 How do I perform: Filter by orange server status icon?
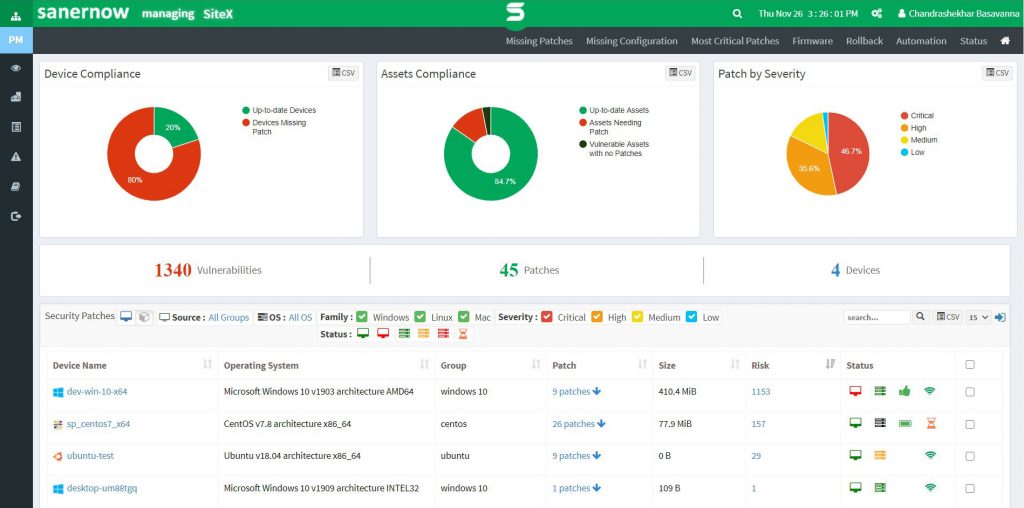pos(423,334)
